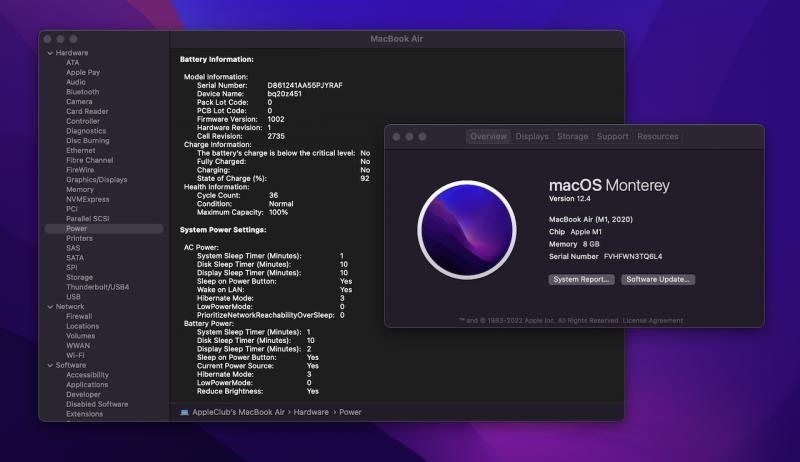Select Firewall under Network
The image size is (800, 462).
pos(79,317)
